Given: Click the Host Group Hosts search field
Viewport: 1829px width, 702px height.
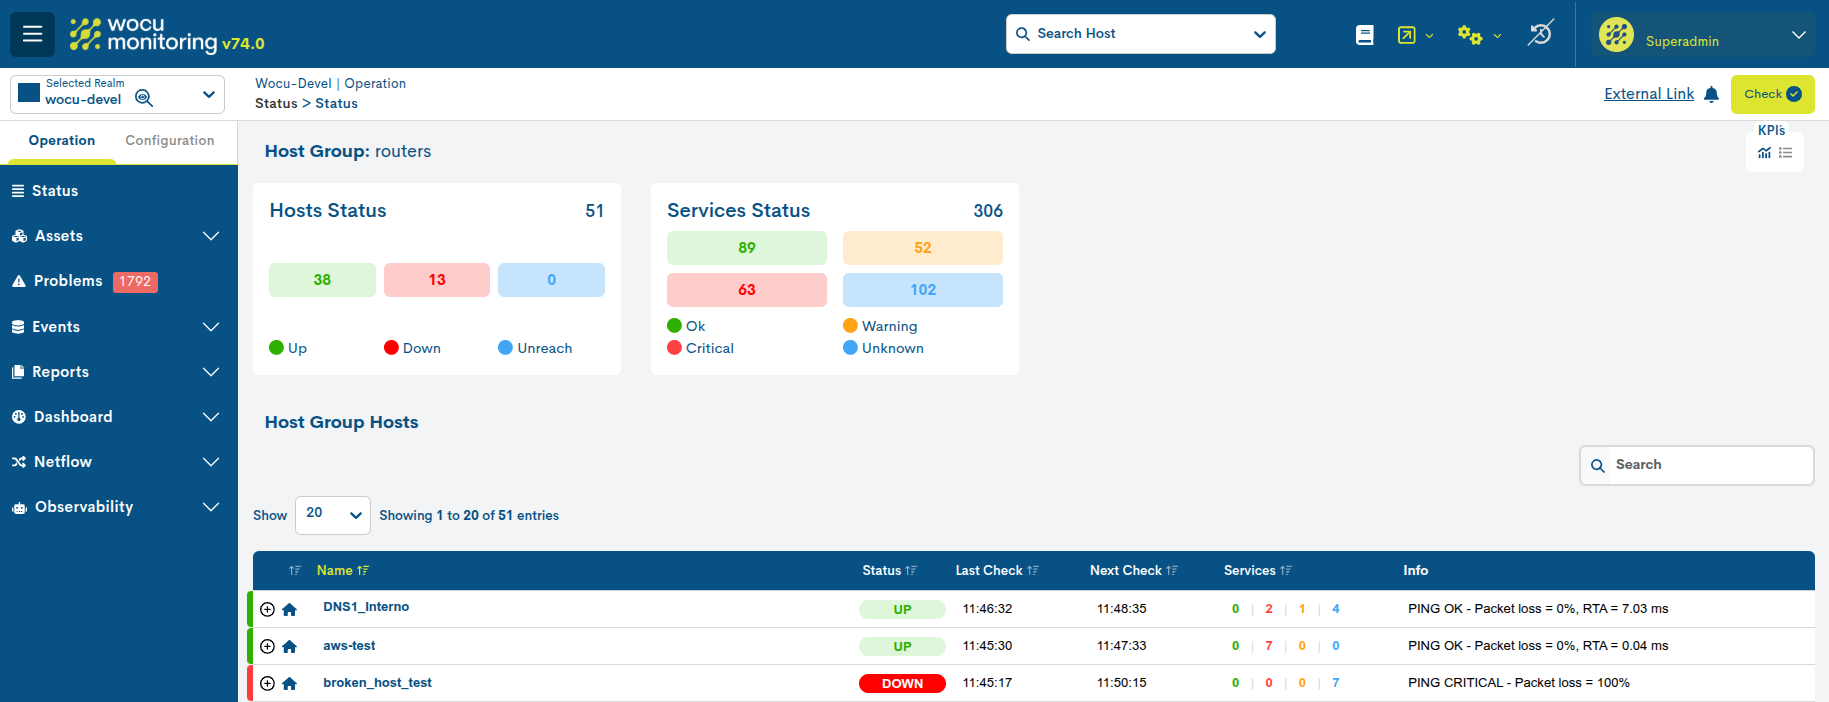Looking at the screenshot, I should (1696, 465).
